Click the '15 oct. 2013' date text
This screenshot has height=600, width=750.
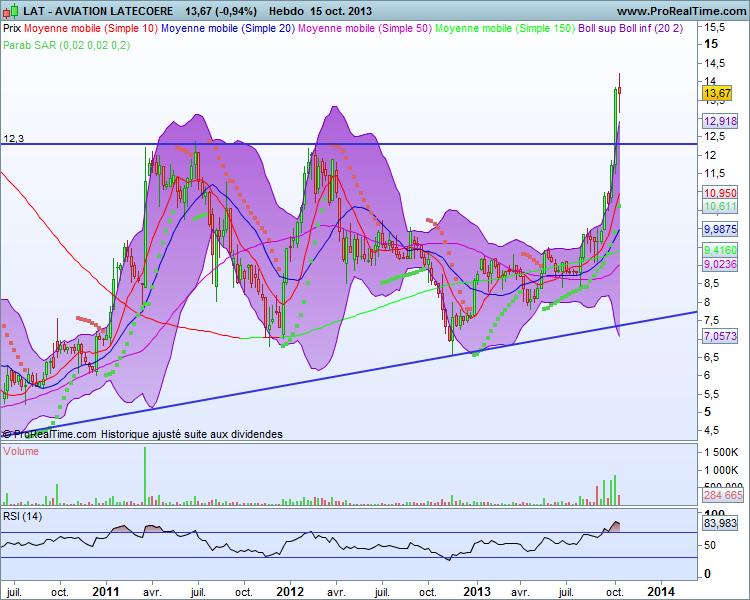(341, 11)
